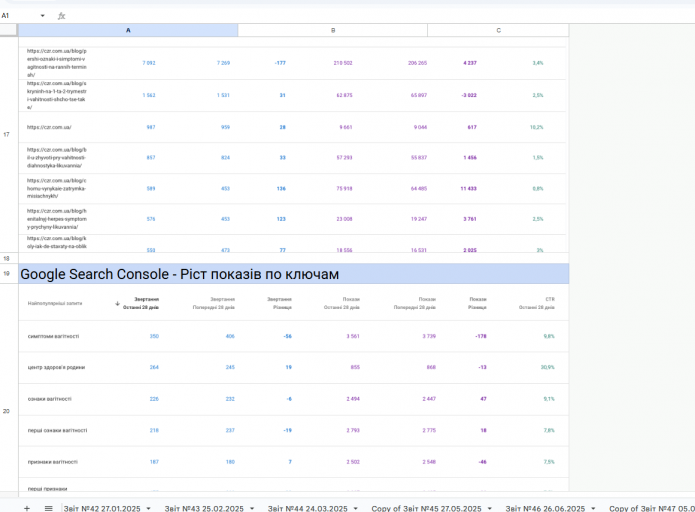Select row 20 header

point(9,411)
